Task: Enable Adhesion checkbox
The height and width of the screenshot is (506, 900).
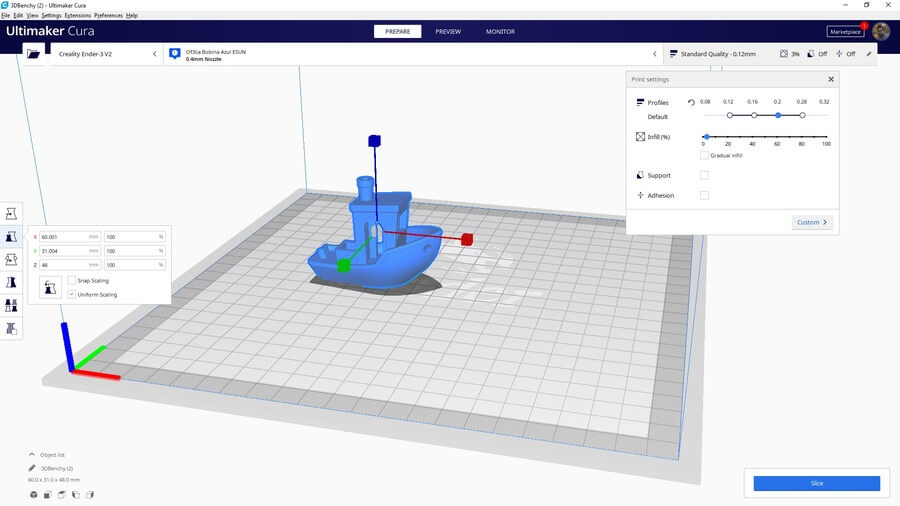Action: pyautogui.click(x=704, y=196)
